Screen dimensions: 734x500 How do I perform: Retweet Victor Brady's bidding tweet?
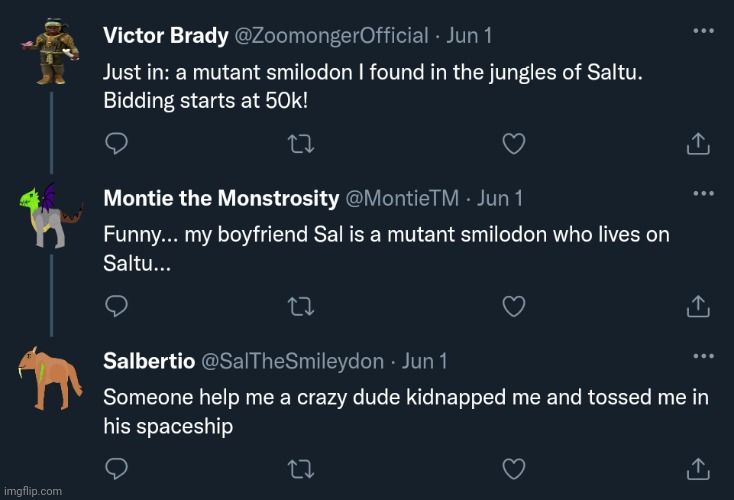[x=300, y=144]
